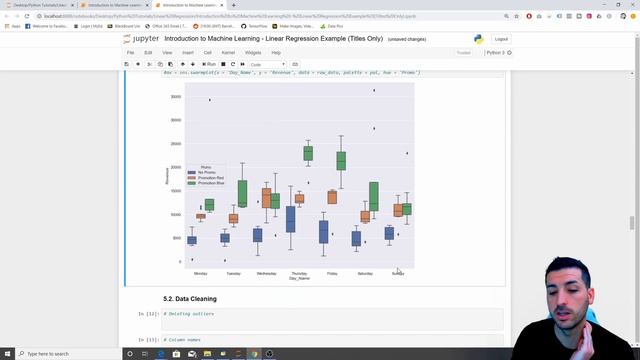Image resolution: width=640 pixels, height=360 pixels.
Task: Open the GitHub TensorFlow bookmark
Action: 254,26
